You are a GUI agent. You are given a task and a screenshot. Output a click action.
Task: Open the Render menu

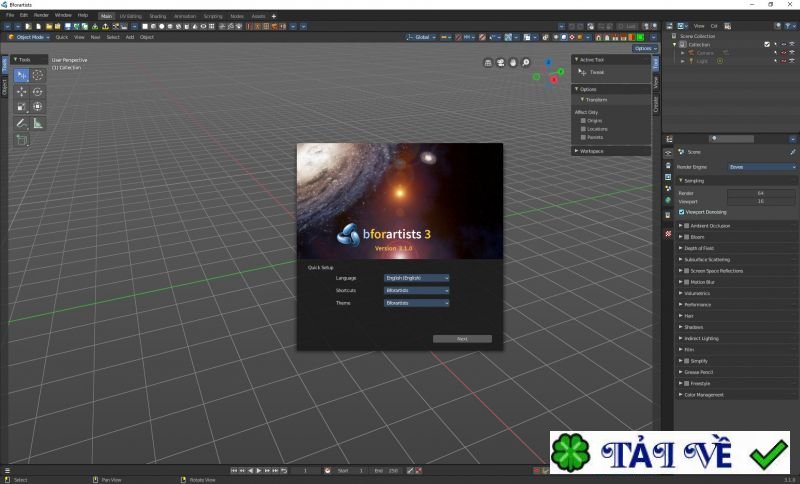[x=41, y=15]
